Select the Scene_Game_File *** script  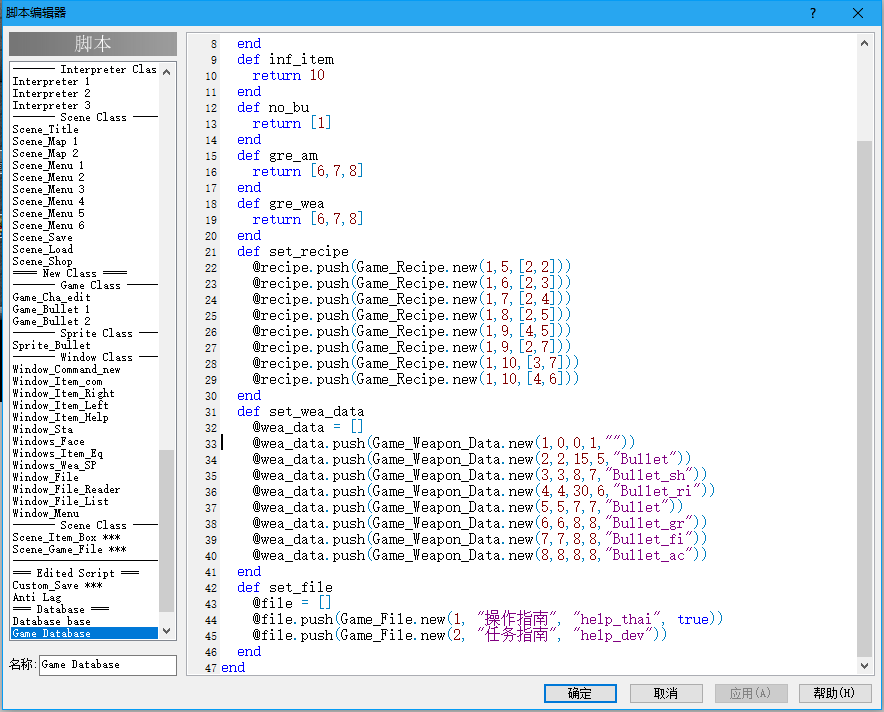pos(69,549)
